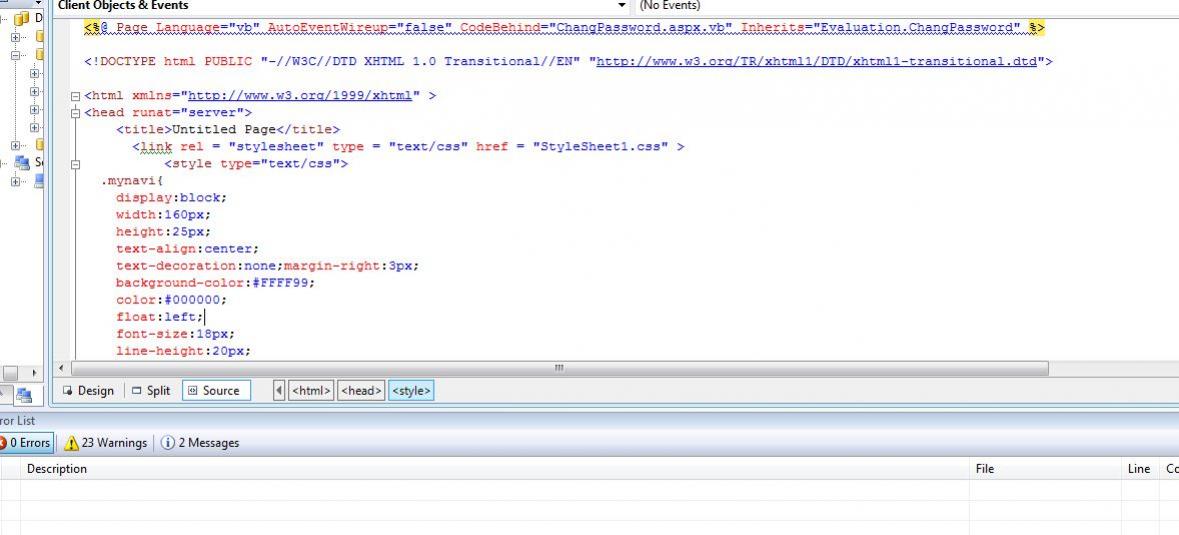This screenshot has width=1179, height=535.
Task: Click the left arrow before tag navigator
Action: [x=279, y=391]
